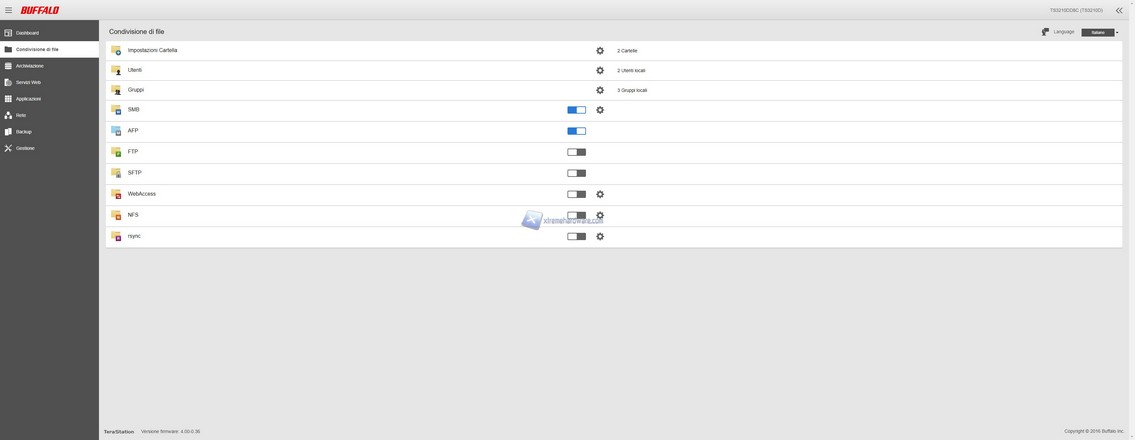Viewport: 1135px width, 440px height.
Task: Click the AFP folder icon
Action: point(116,131)
